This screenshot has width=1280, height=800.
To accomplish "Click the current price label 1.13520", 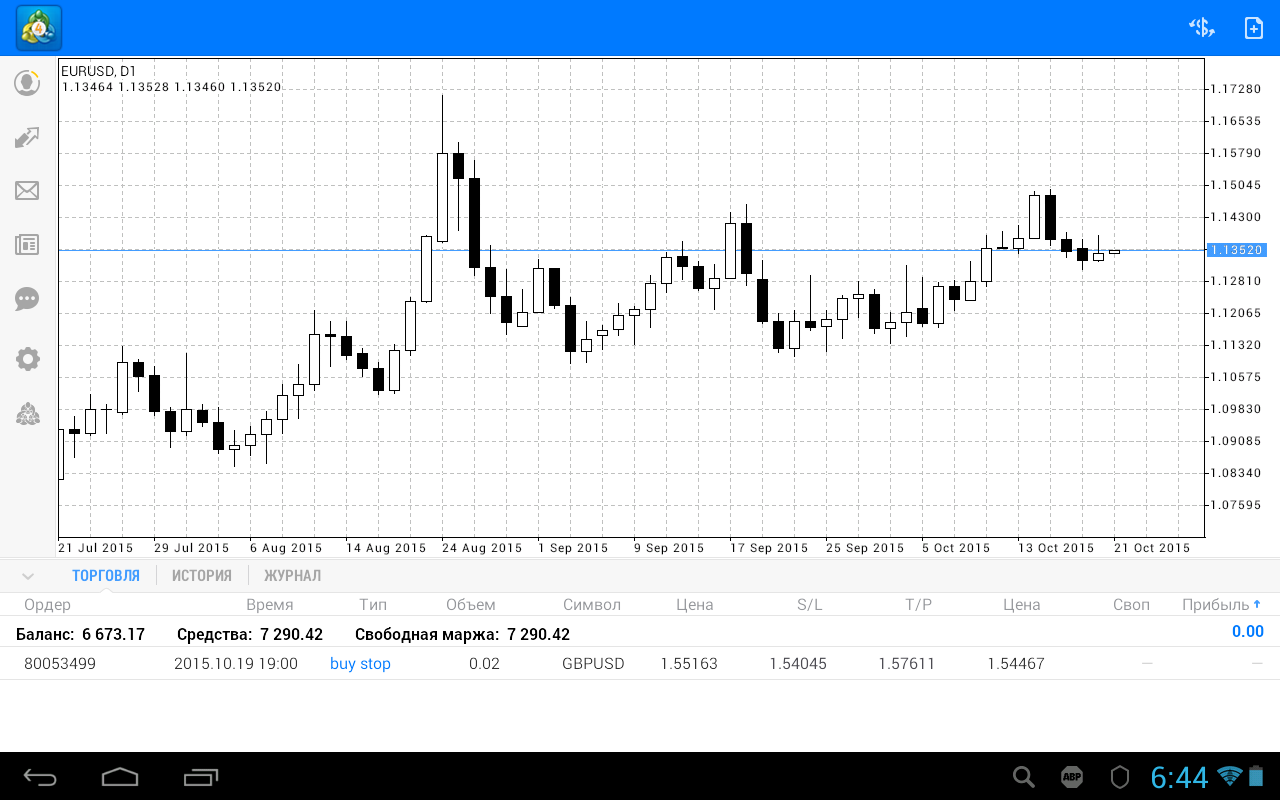I will coord(1236,250).
